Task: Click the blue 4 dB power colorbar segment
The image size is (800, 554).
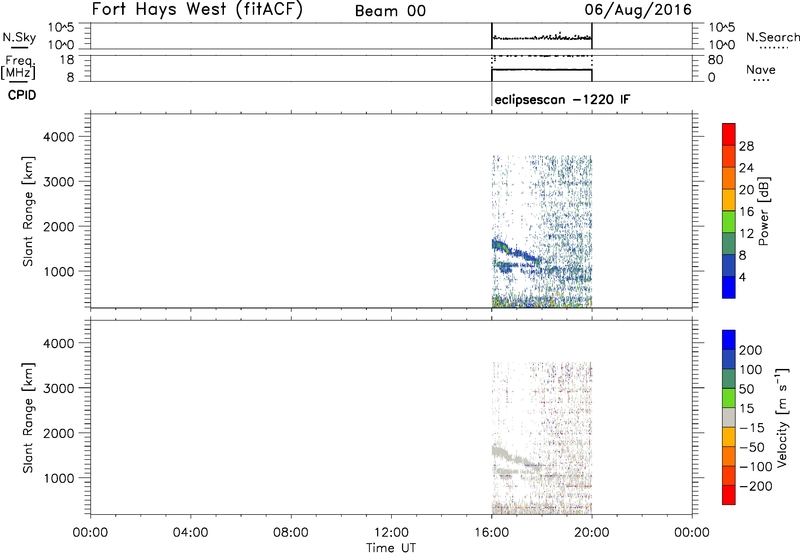Action: tap(729, 287)
